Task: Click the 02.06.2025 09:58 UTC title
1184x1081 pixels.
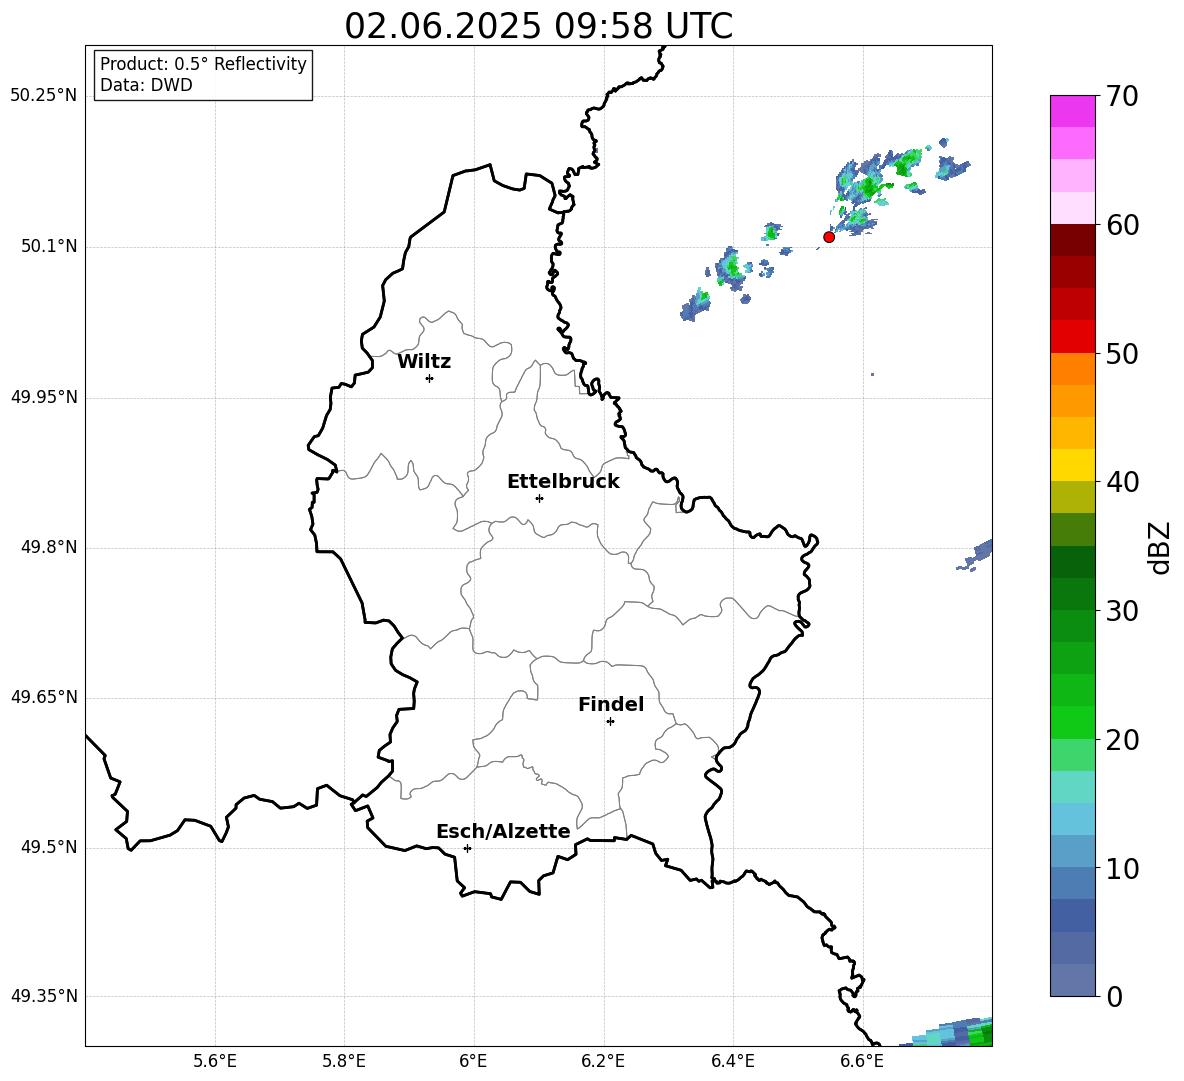Action: point(538,26)
